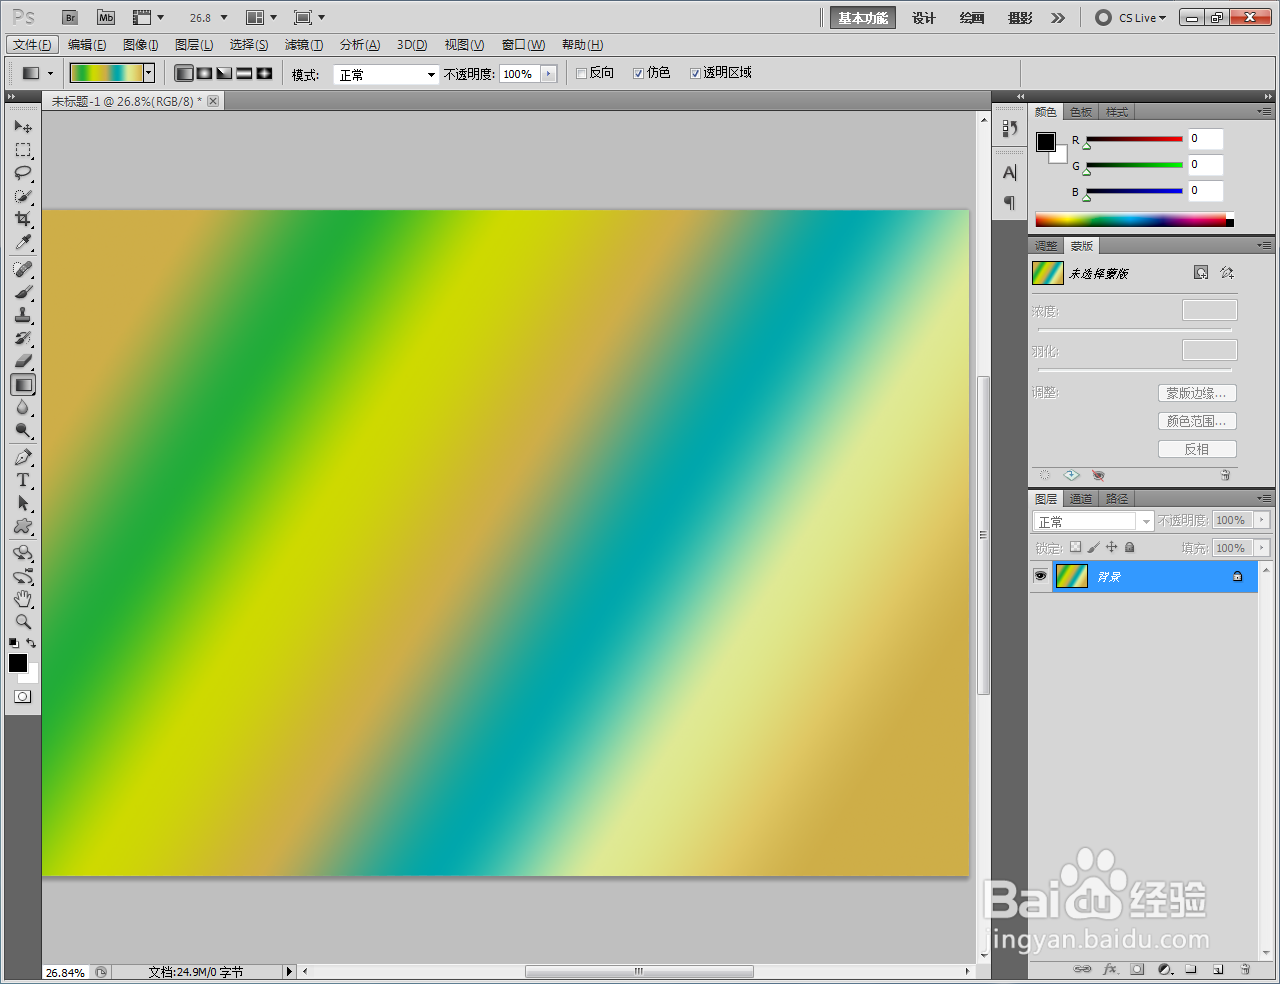Select the Lasso tool
The width and height of the screenshot is (1280, 984).
pyautogui.click(x=23, y=173)
